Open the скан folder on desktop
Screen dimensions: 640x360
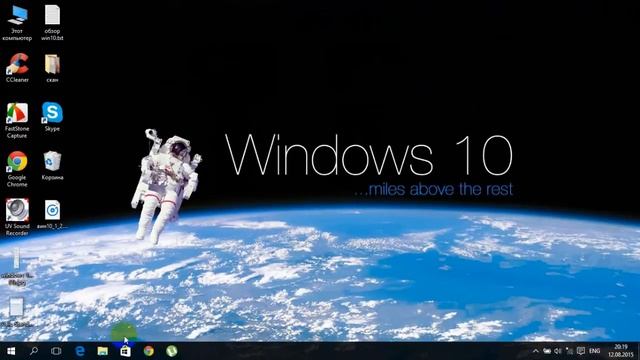tap(52, 68)
